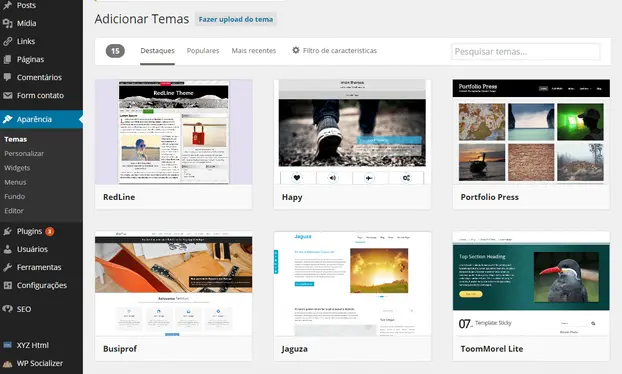Click the Configurações settings icon
Image resolution: width=622 pixels, height=374 pixels.
(x=8, y=285)
